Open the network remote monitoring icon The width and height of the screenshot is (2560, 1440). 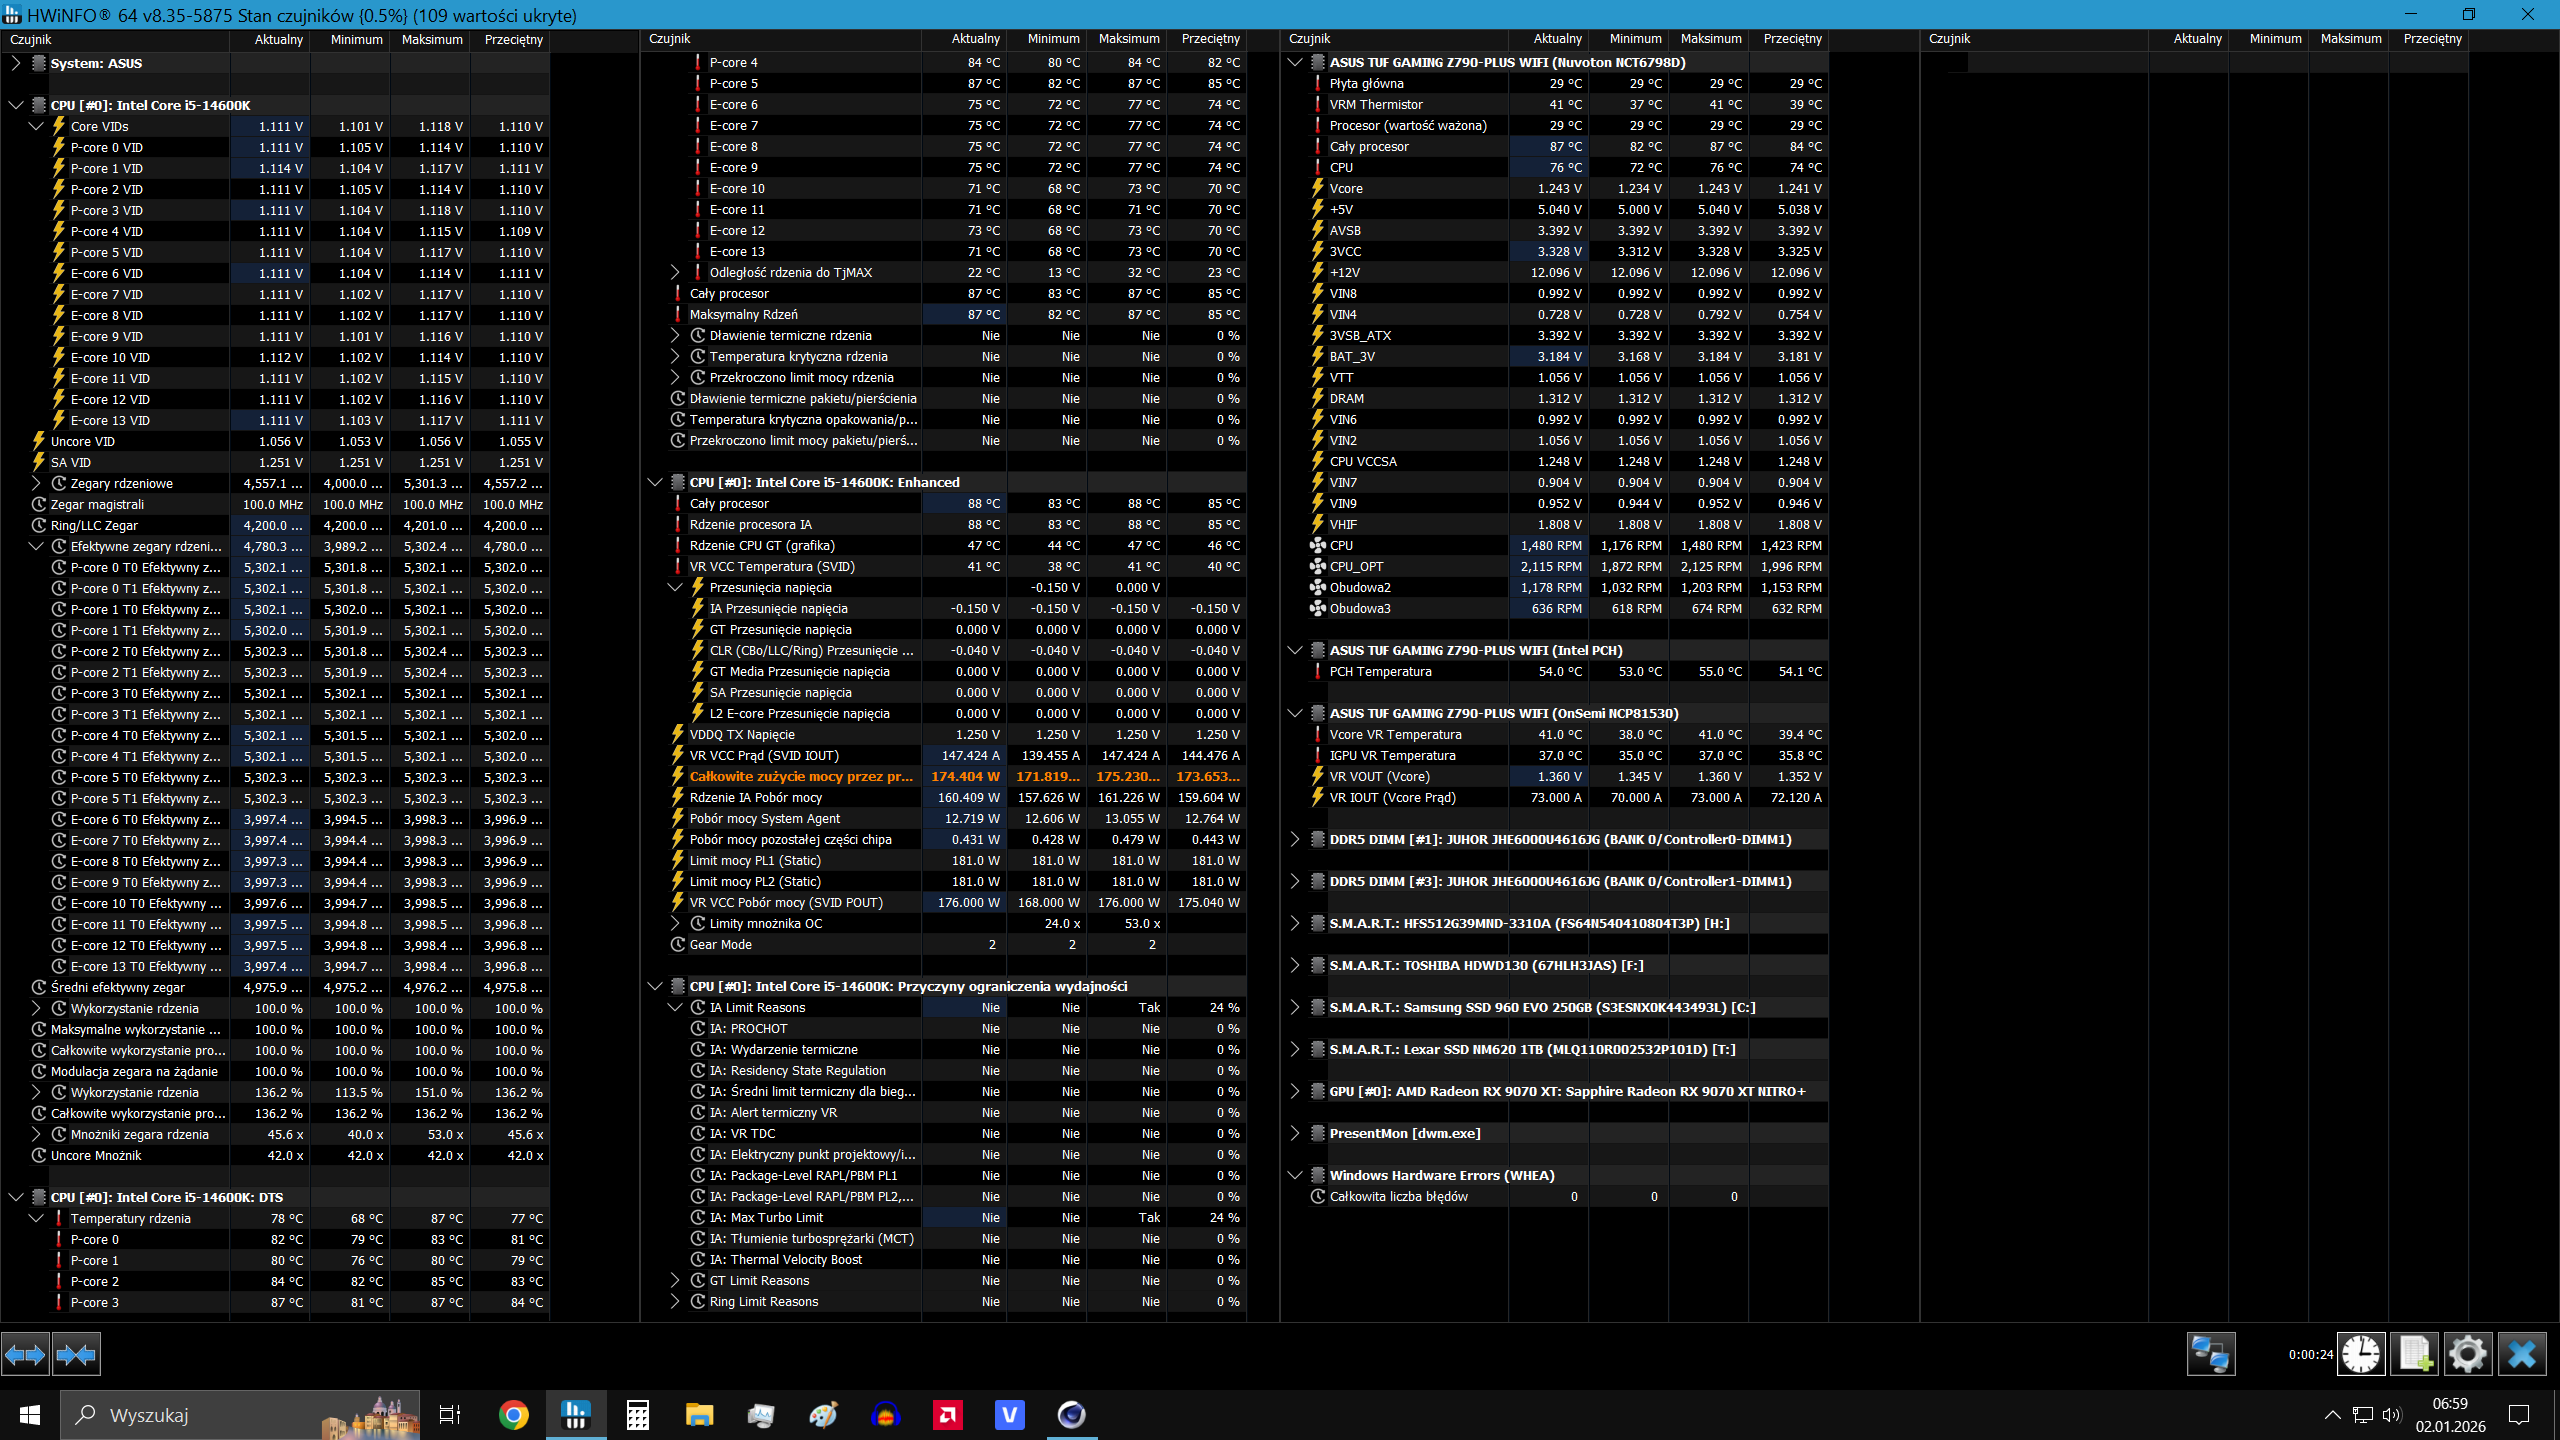2210,1355
